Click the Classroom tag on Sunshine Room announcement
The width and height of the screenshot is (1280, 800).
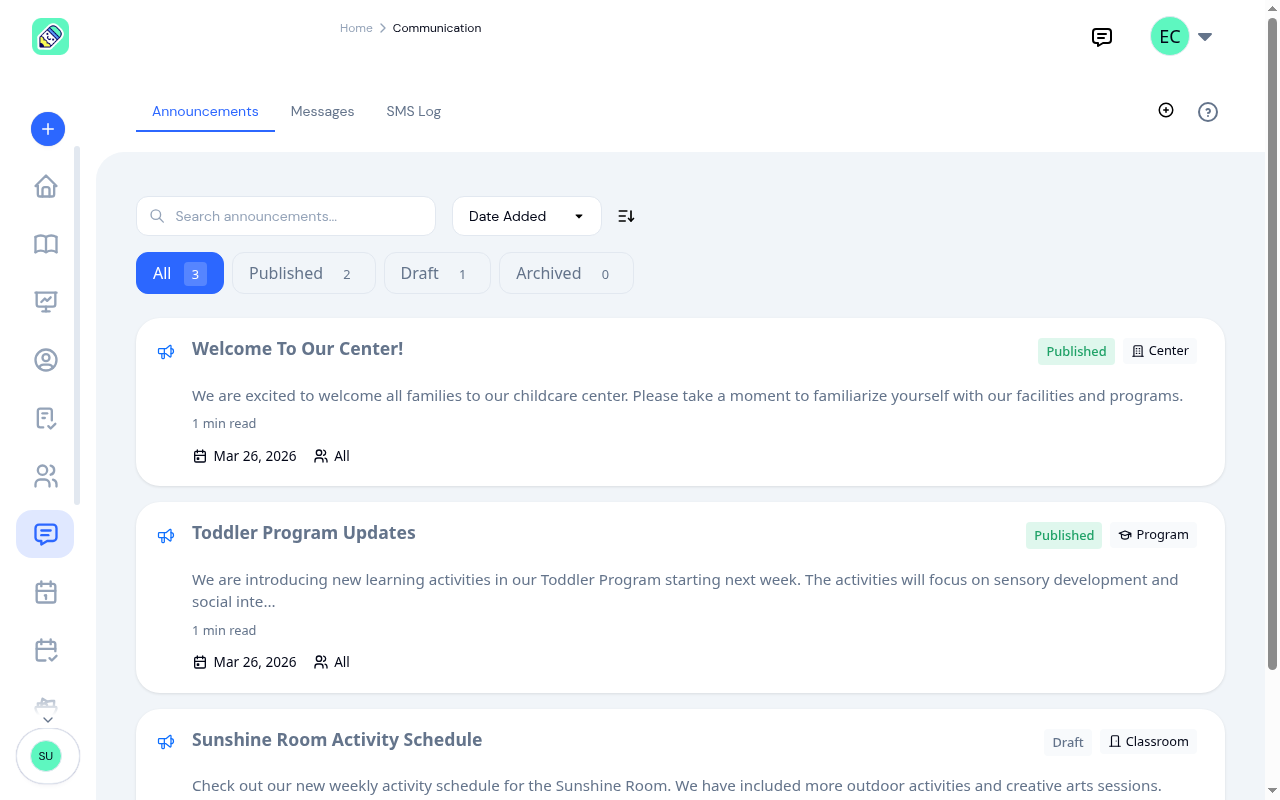click(1148, 742)
